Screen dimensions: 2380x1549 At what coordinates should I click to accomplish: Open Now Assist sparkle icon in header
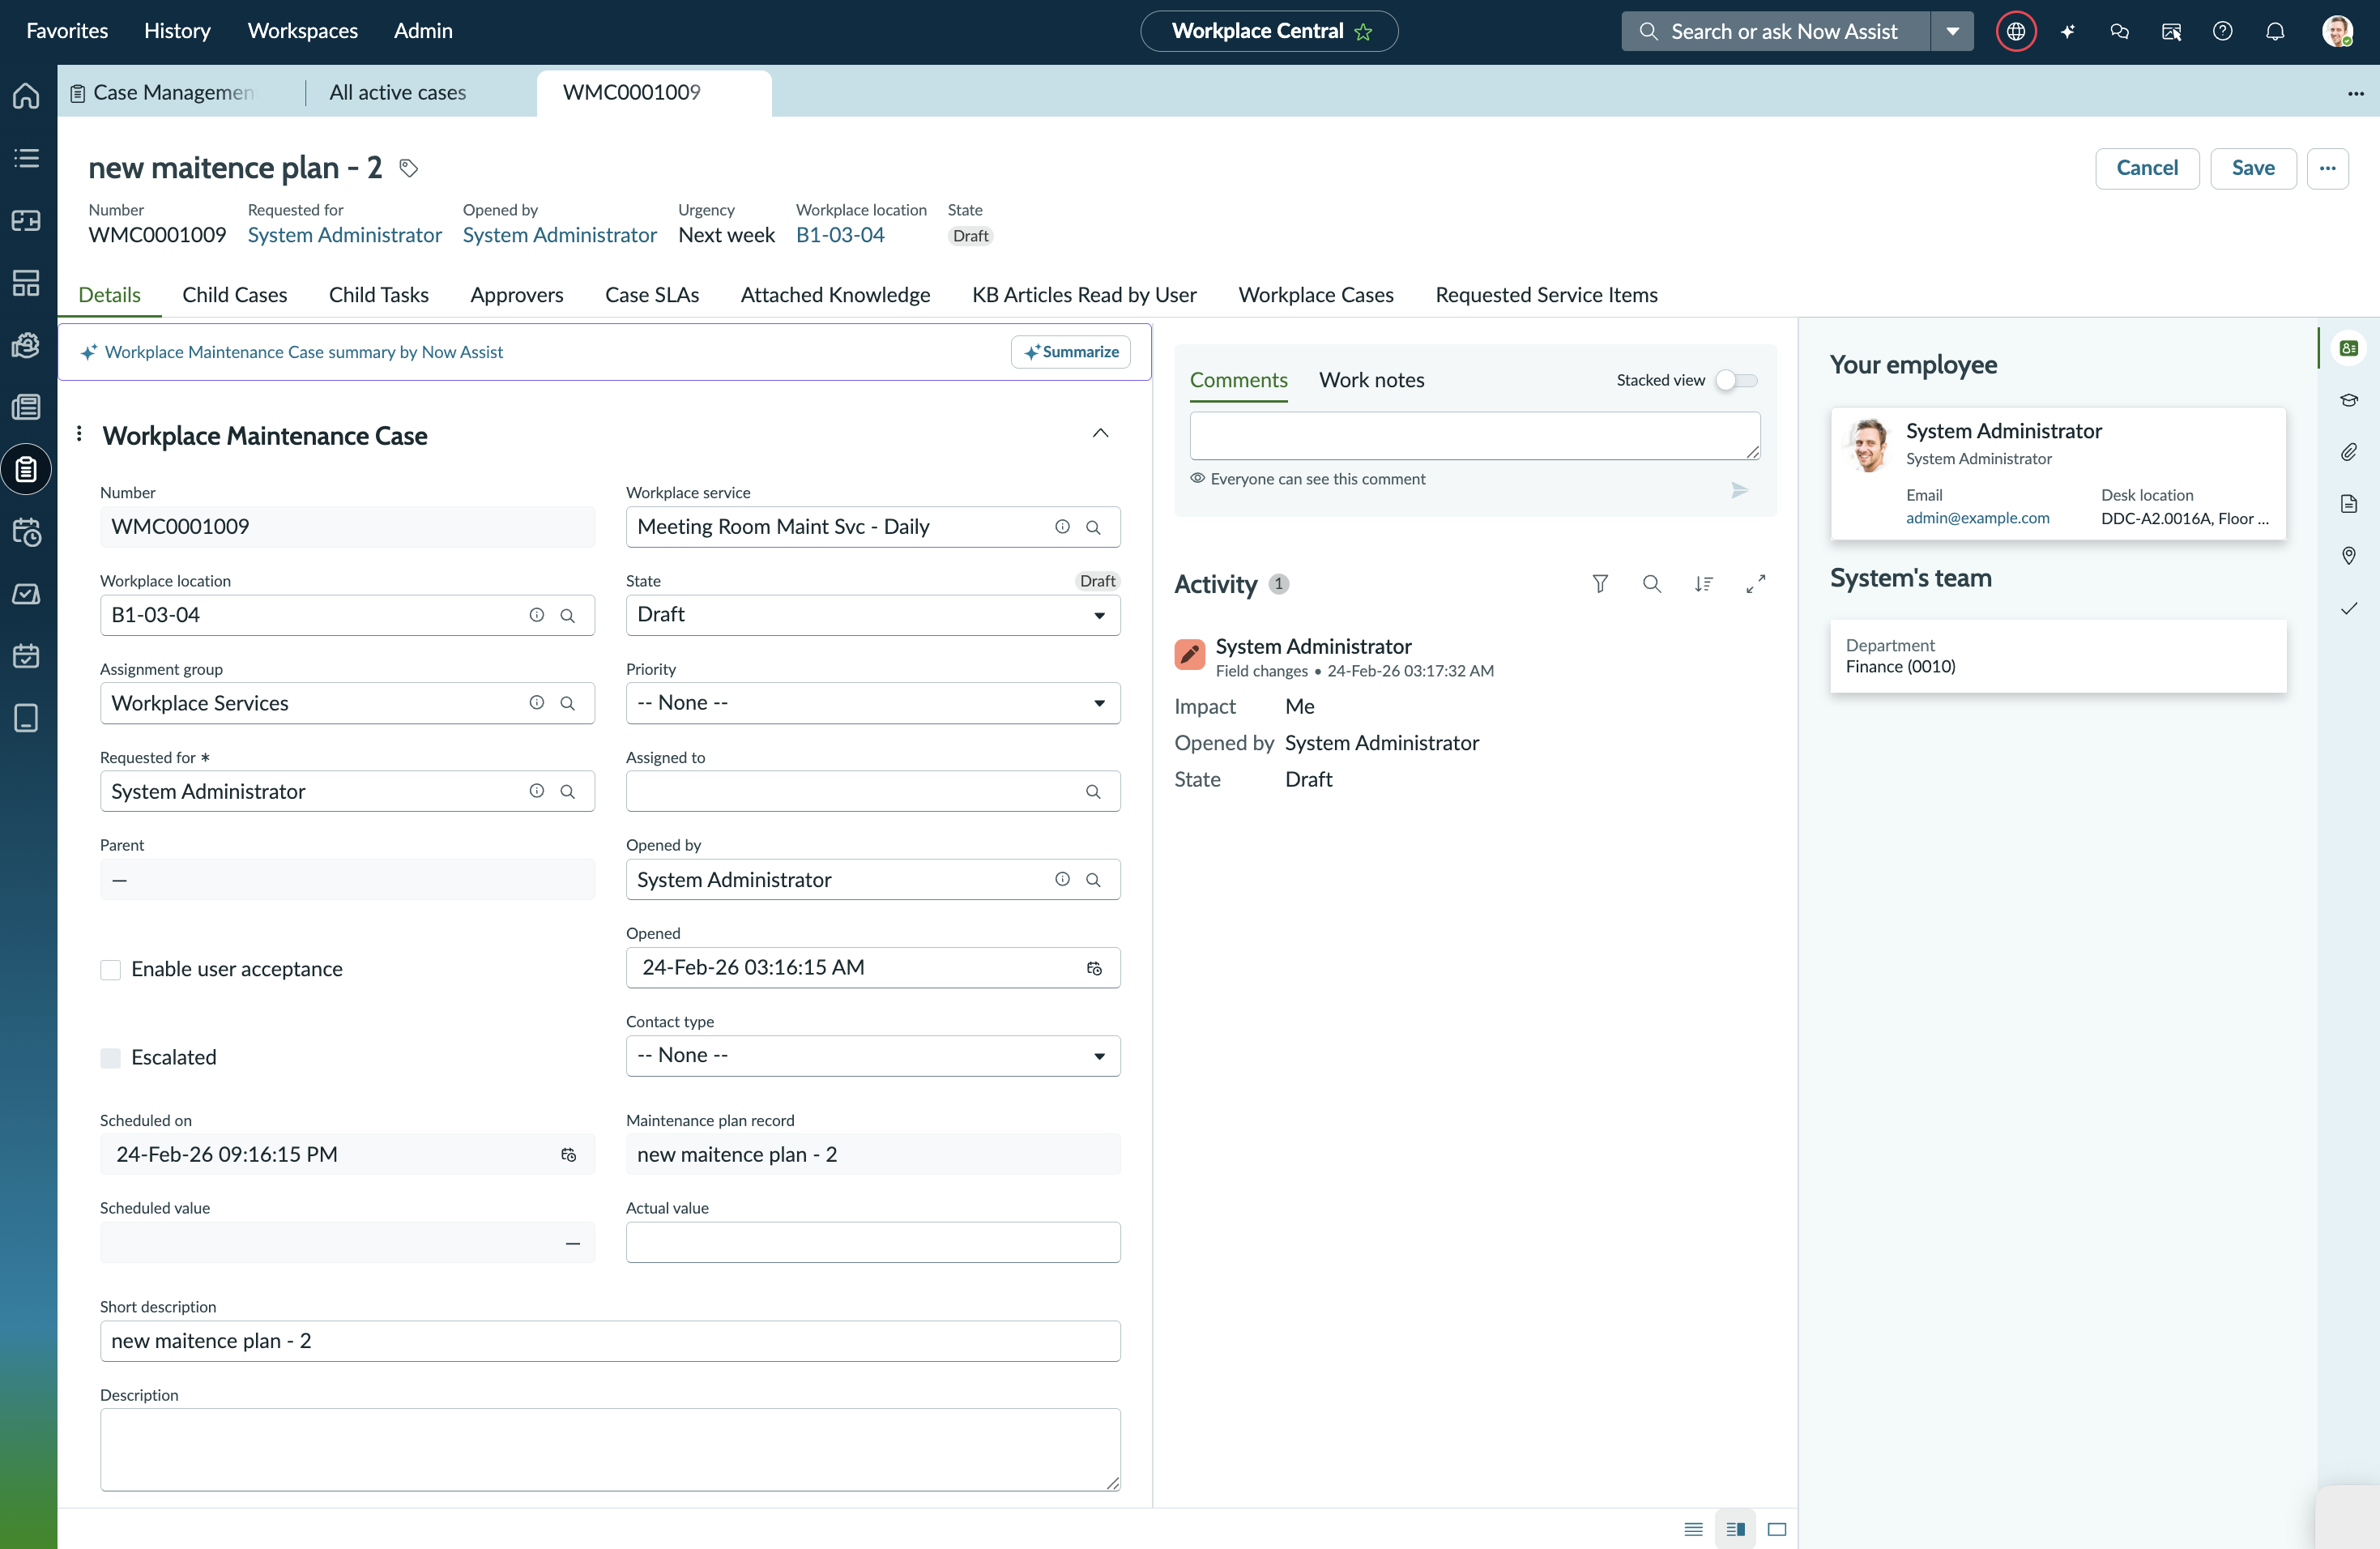pyautogui.click(x=2068, y=31)
